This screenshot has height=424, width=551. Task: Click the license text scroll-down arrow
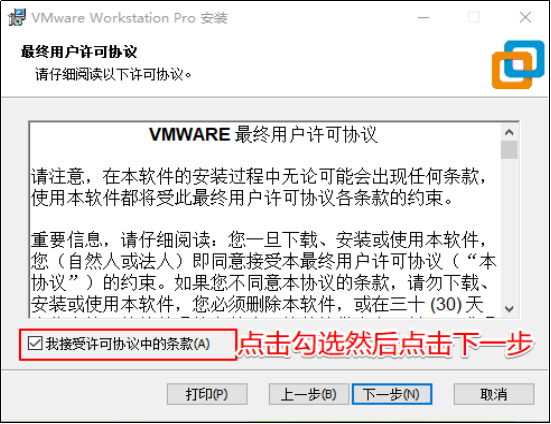(509, 309)
